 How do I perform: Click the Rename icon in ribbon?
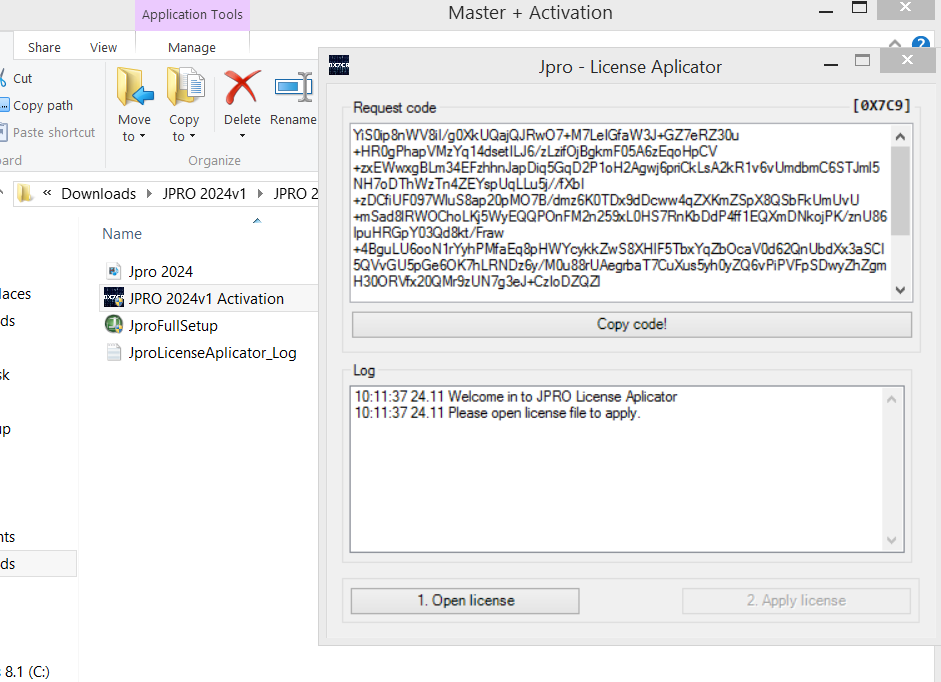coord(293,88)
